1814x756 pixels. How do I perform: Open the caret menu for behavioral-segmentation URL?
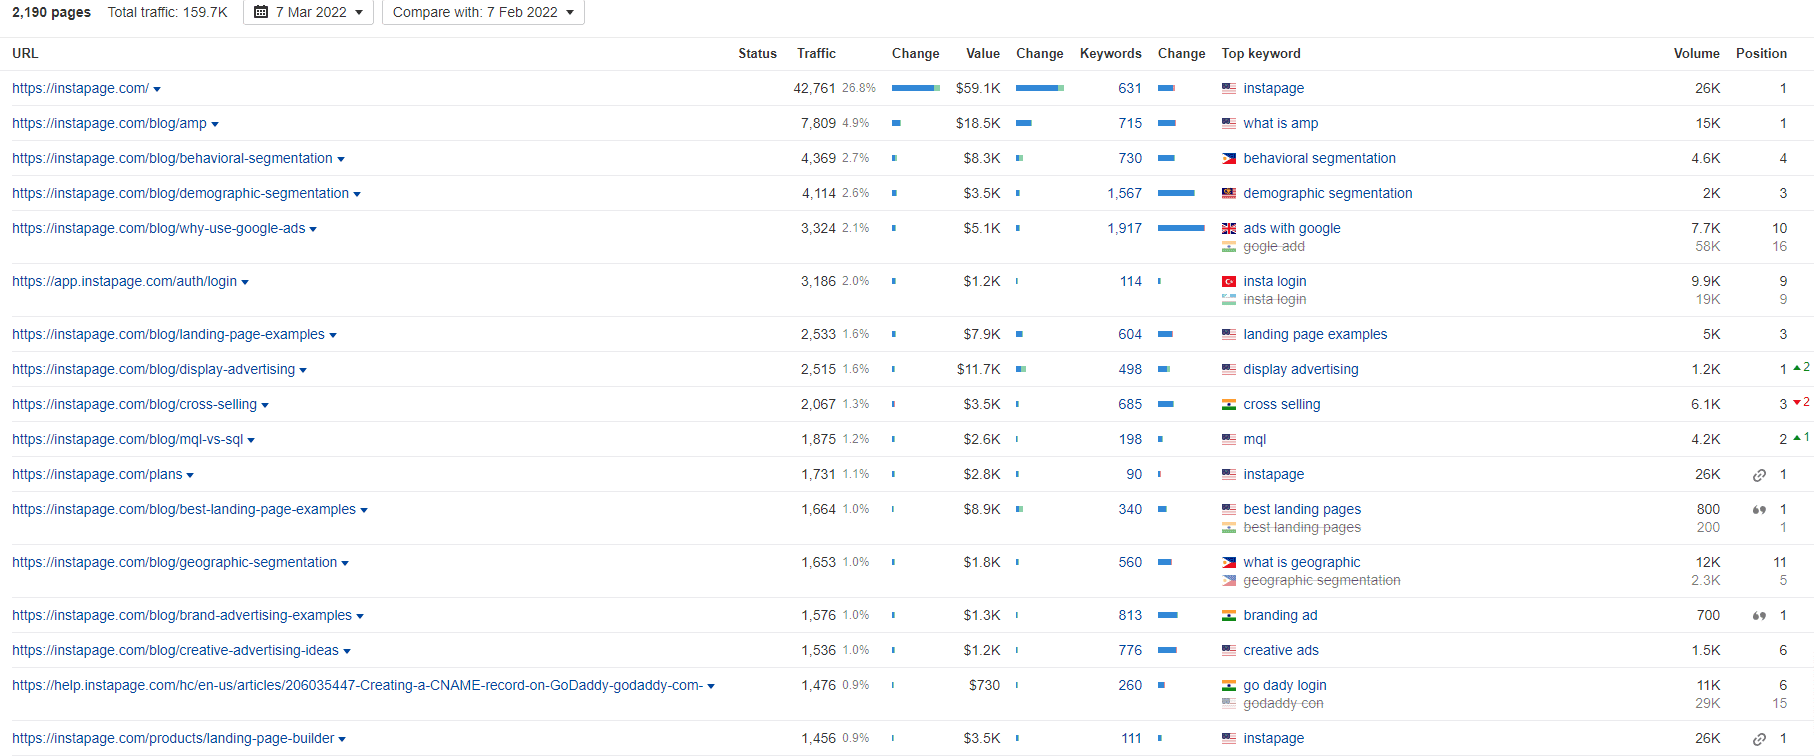tap(341, 159)
